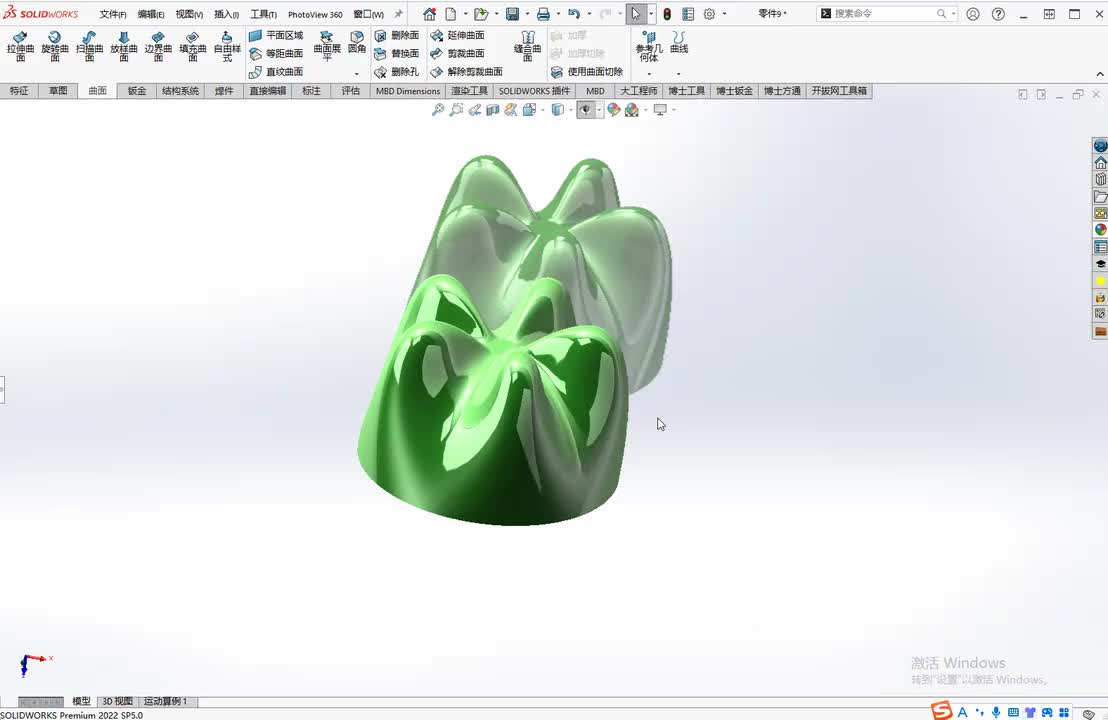The height and width of the screenshot is (720, 1108).
Task: Click the Open file icon
Action: [481, 14]
